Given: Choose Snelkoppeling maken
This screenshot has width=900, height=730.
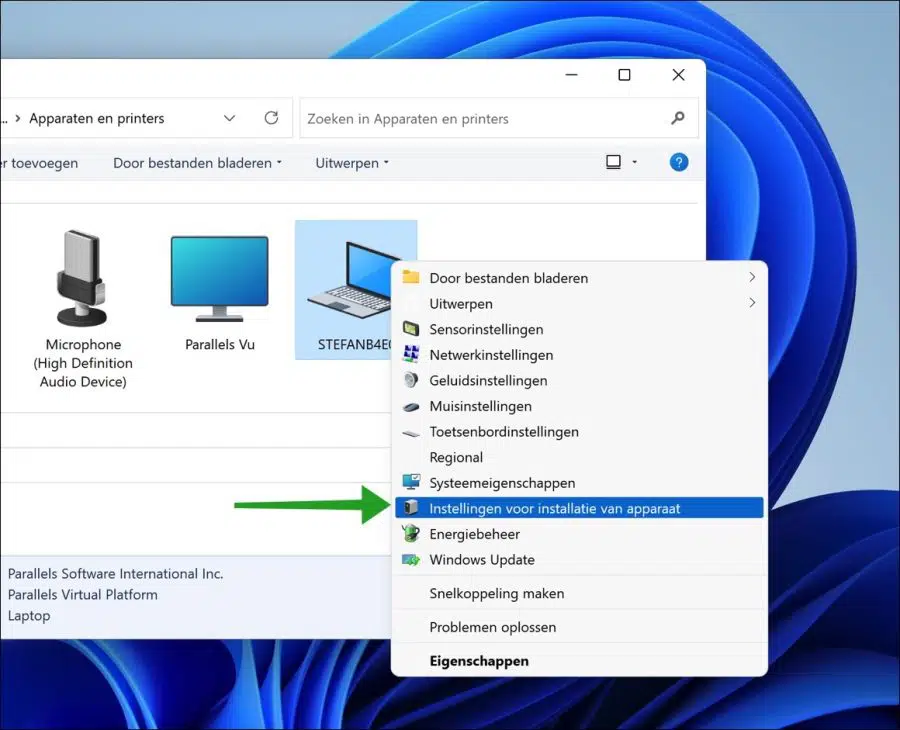Looking at the screenshot, I should [x=579, y=593].
